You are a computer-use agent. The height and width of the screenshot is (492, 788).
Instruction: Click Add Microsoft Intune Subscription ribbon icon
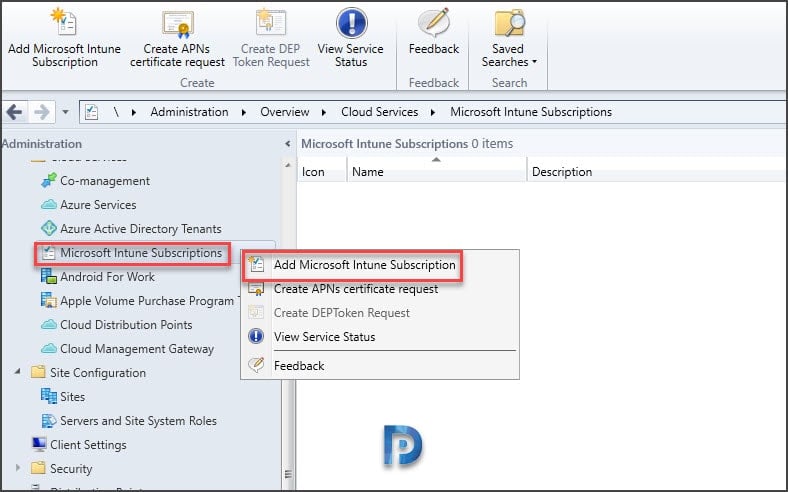pos(64,22)
